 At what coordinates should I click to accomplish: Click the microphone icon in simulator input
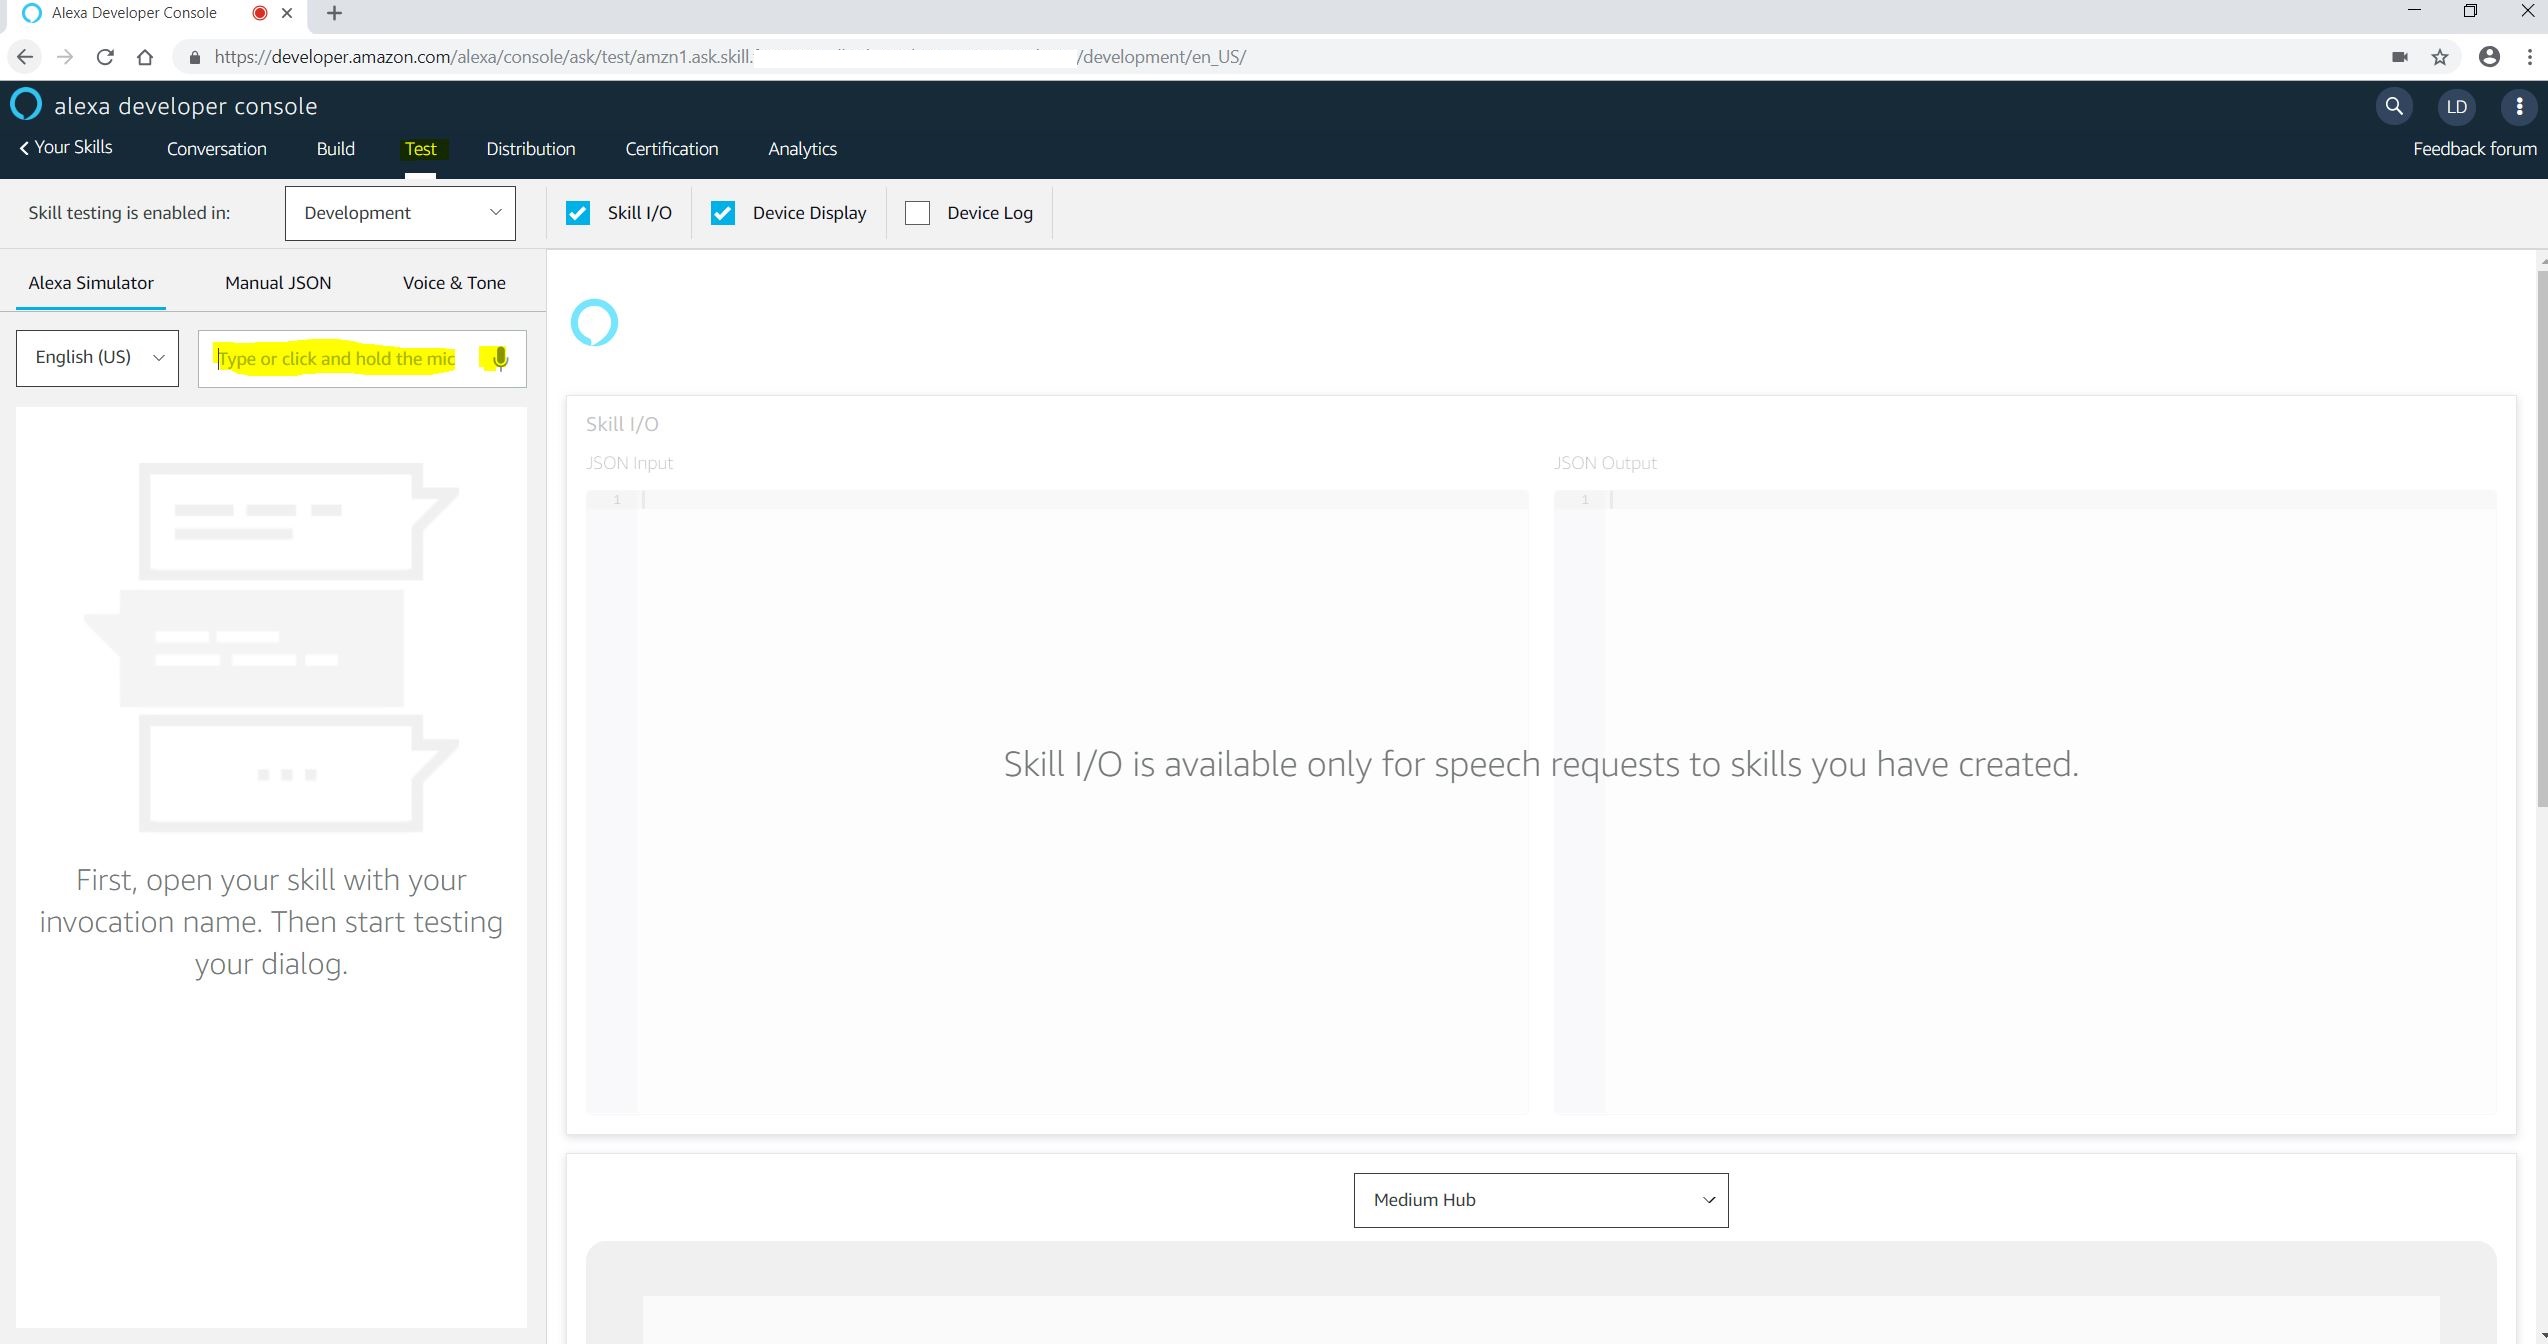(x=500, y=358)
